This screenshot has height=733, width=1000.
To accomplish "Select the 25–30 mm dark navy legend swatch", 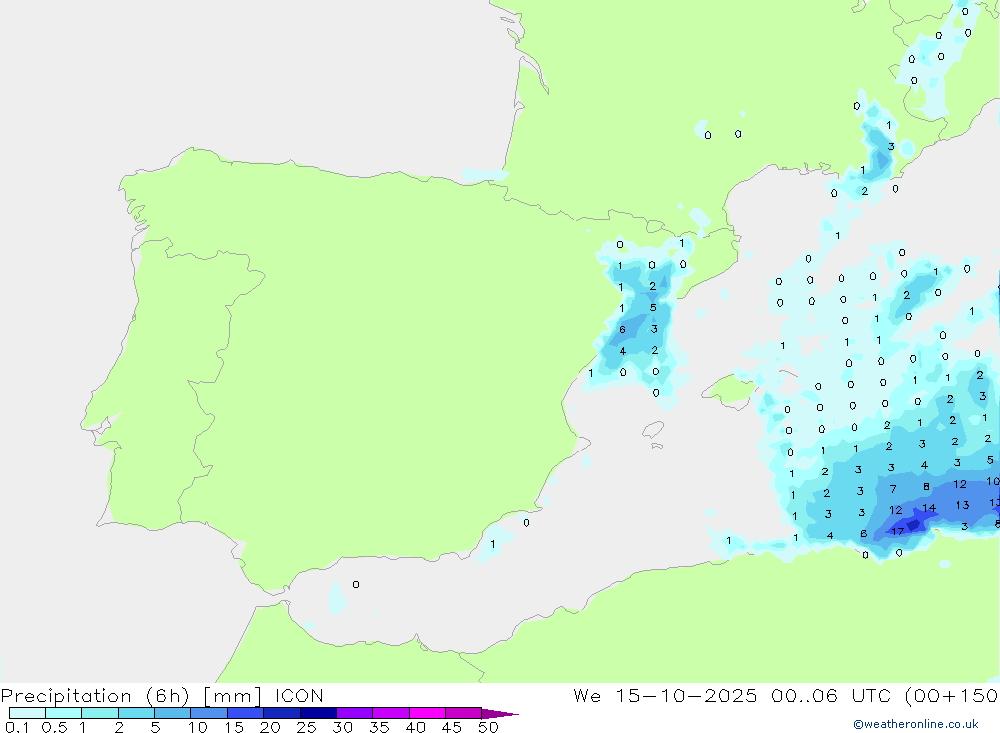I will coord(318,713).
